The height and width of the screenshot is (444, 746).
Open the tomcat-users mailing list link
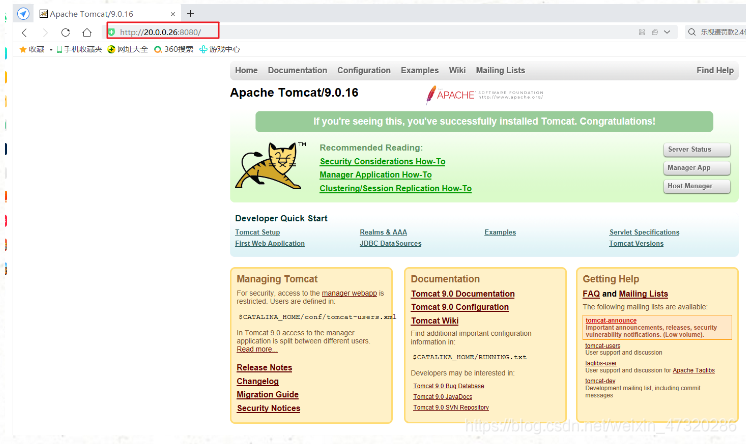[602, 346]
